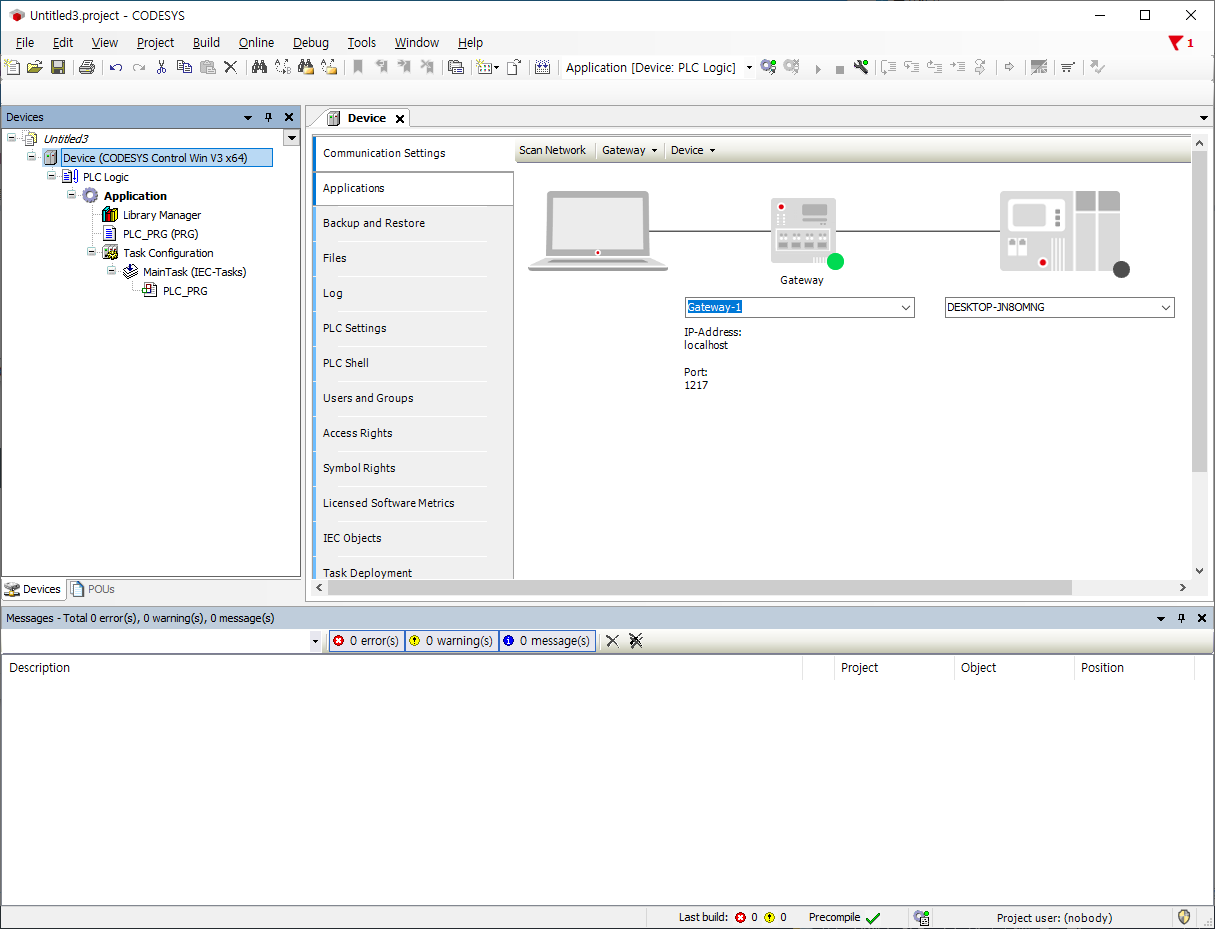Click the Undo arrow icon

(x=116, y=67)
